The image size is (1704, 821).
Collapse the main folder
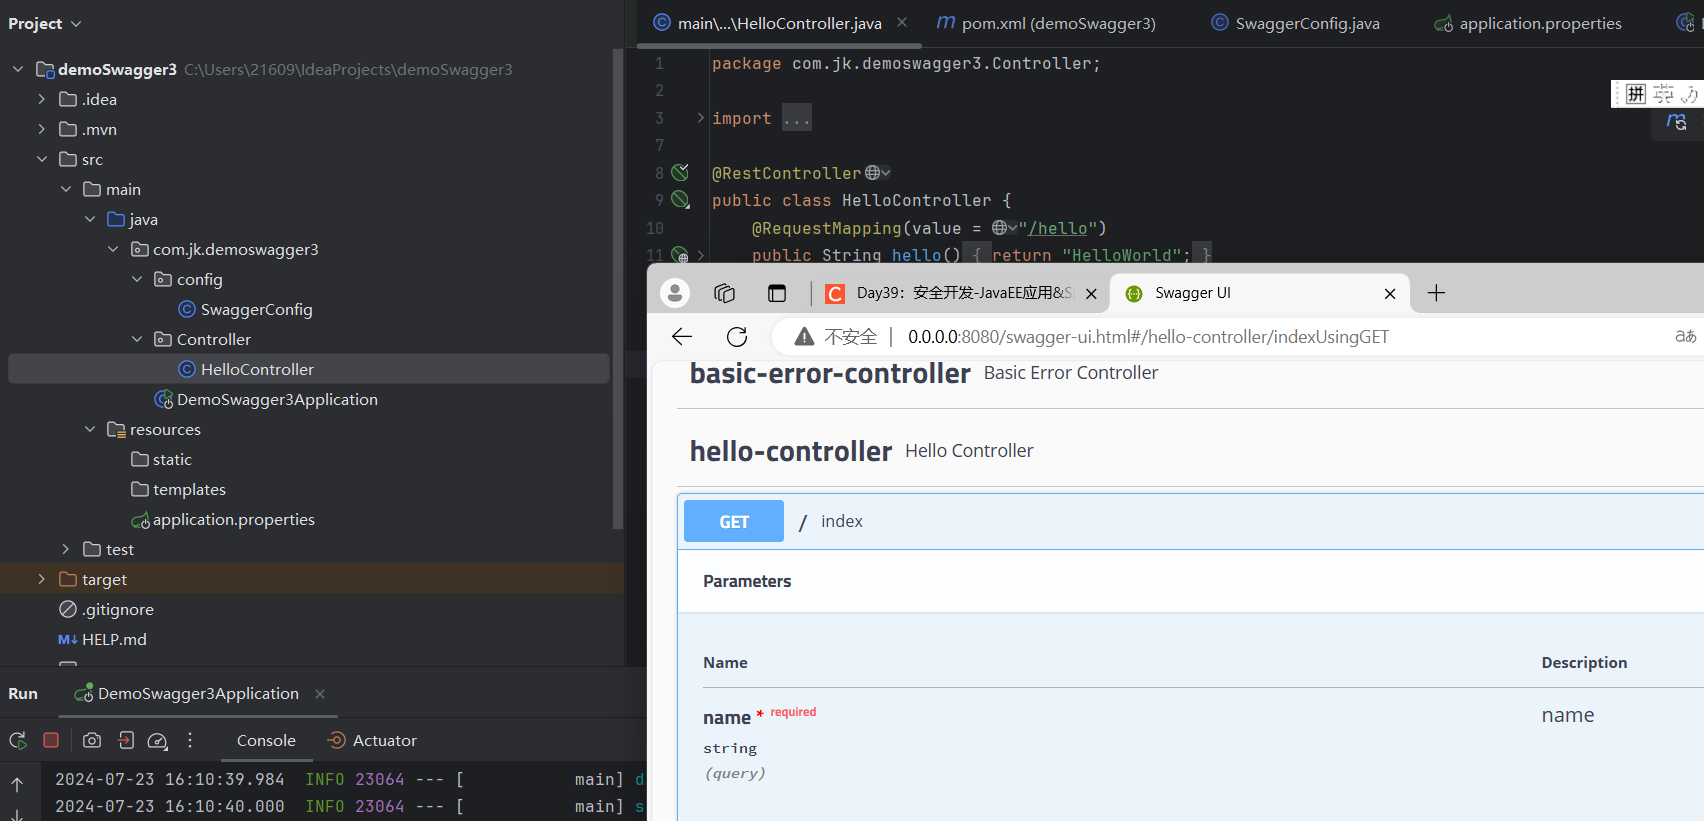[66, 189]
